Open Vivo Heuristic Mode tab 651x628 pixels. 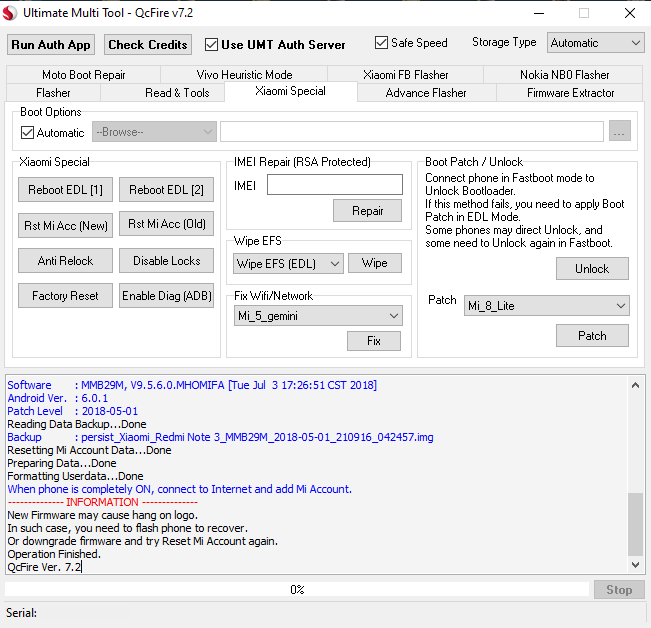coord(244,75)
